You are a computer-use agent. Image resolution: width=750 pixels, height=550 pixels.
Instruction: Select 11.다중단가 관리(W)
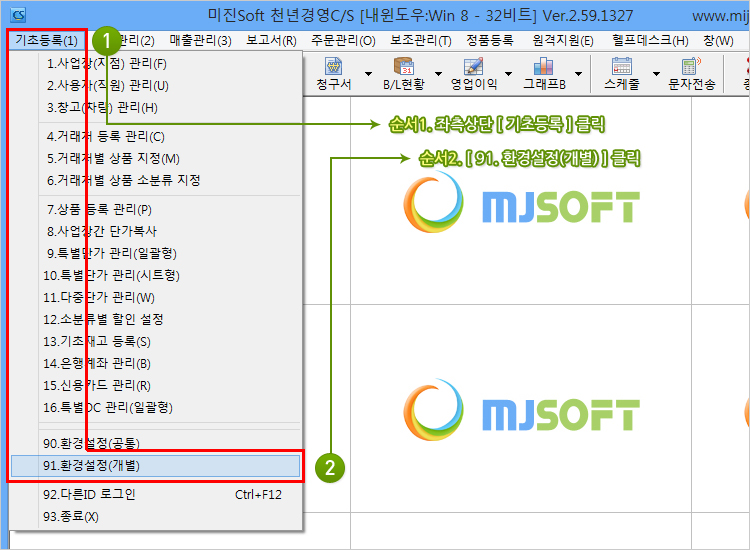pos(156,297)
